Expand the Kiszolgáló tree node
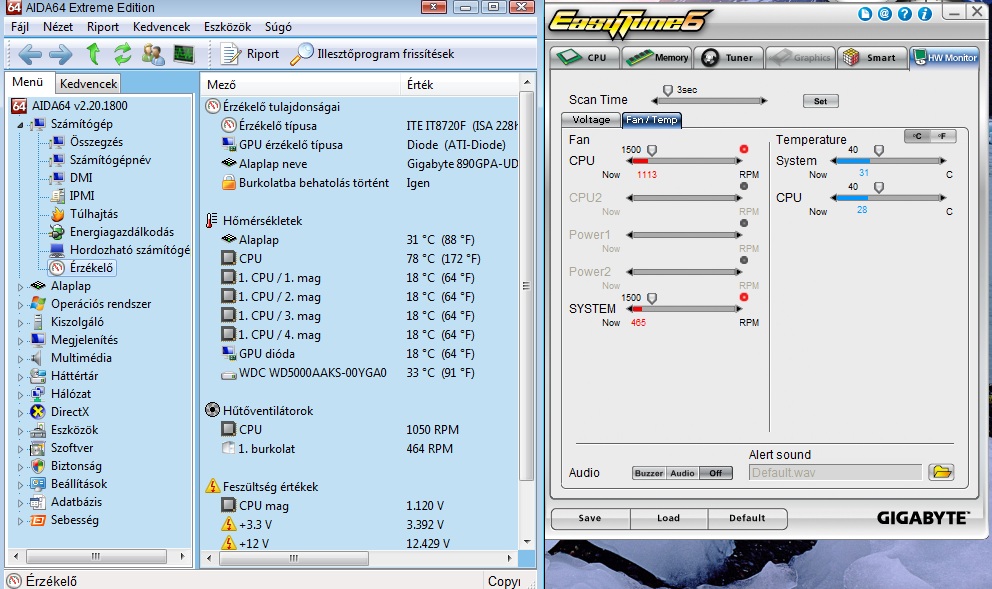 pyautogui.click(x=20, y=323)
